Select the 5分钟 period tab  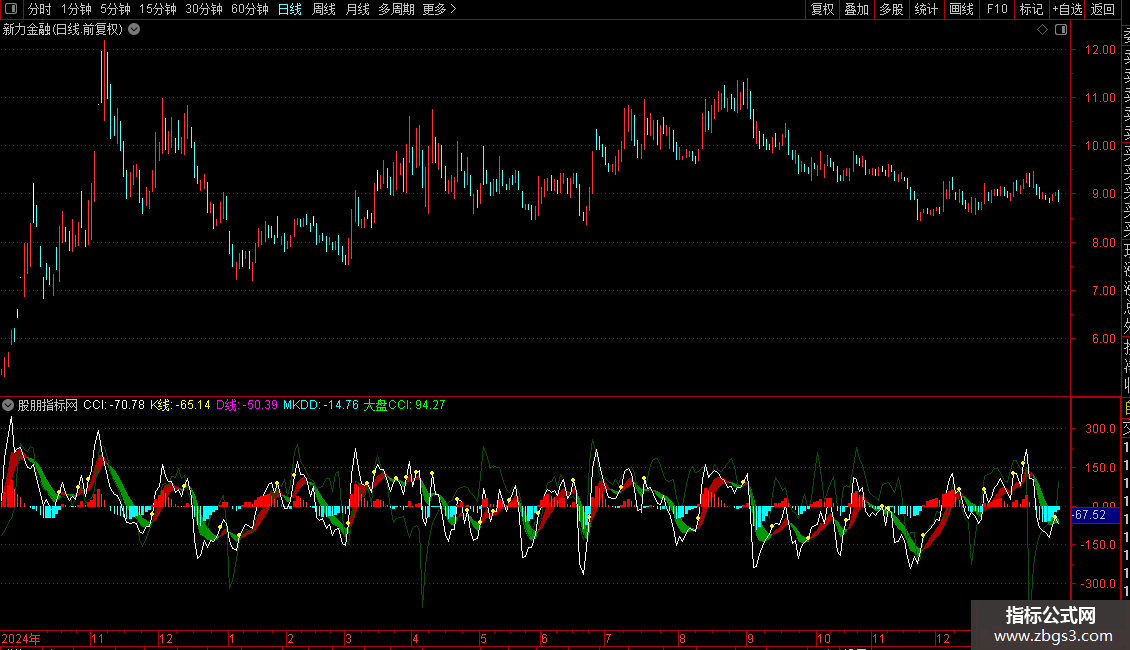(x=115, y=9)
